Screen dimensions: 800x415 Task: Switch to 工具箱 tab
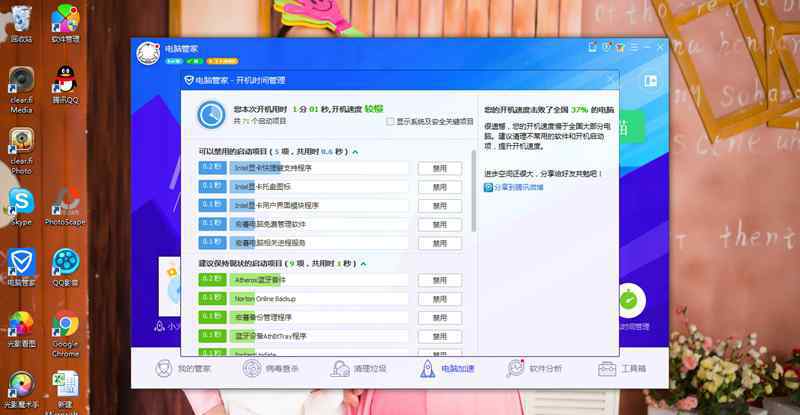[622, 368]
